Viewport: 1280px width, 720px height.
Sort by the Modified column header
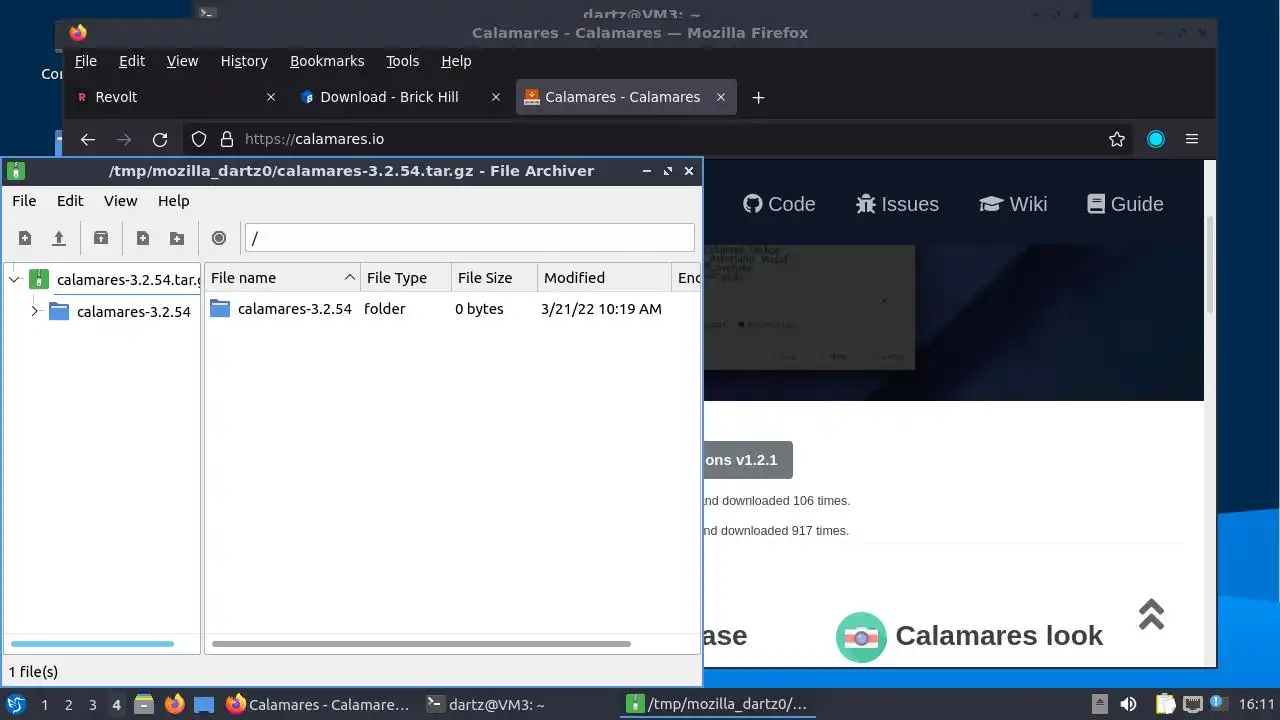604,278
